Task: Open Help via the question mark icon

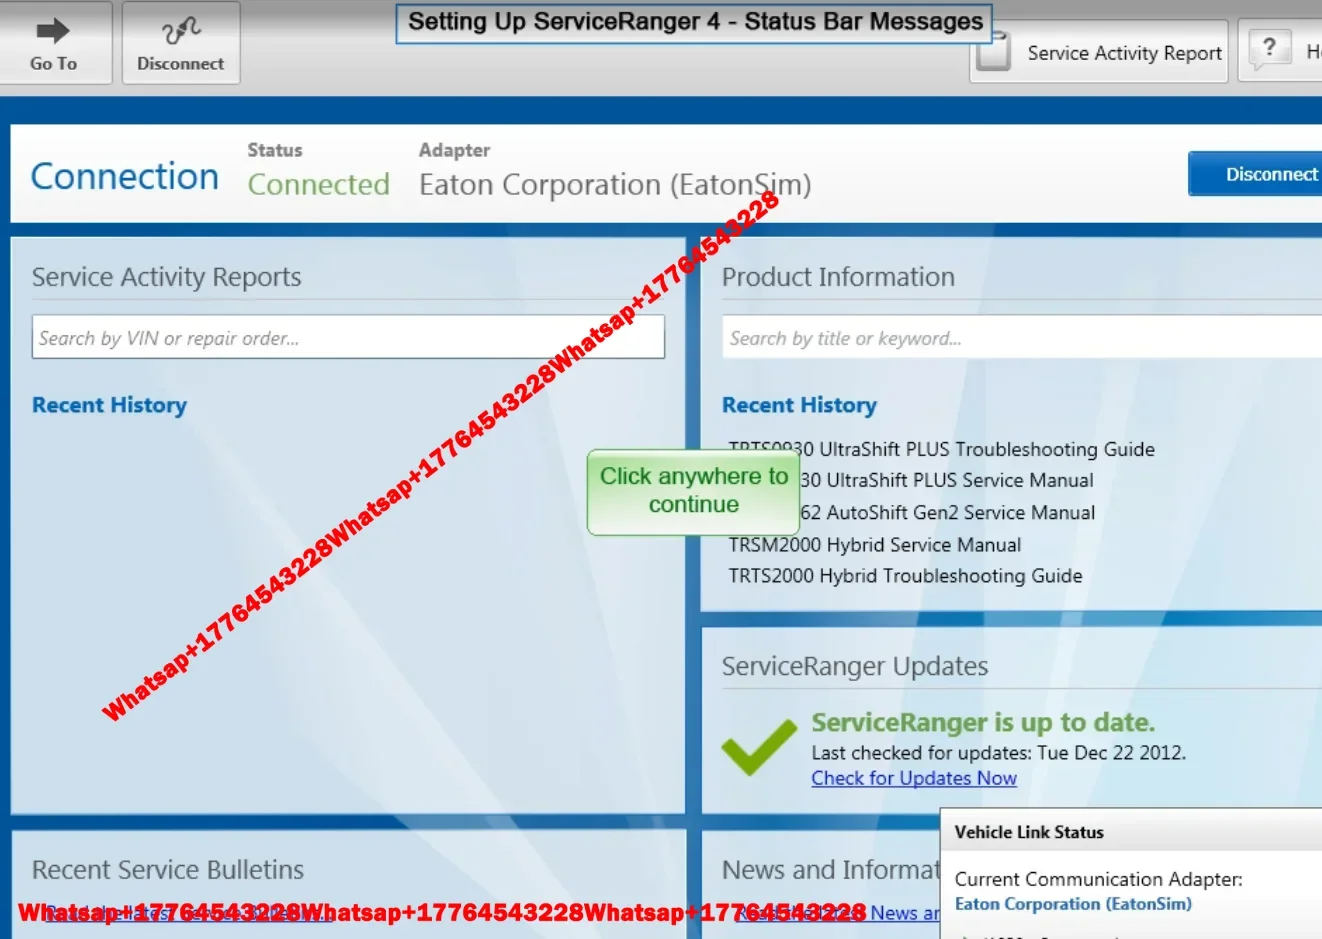Action: pyautogui.click(x=1269, y=47)
